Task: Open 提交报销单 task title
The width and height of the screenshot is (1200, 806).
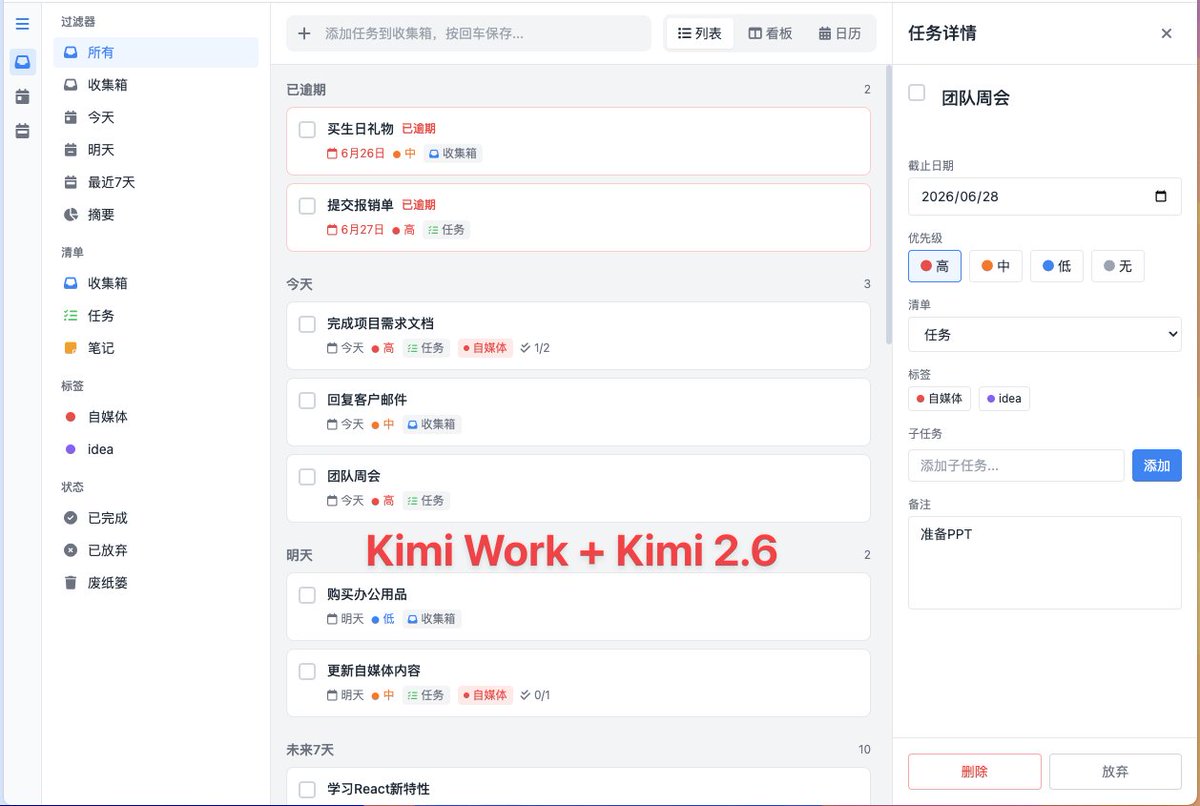Action: [360, 205]
